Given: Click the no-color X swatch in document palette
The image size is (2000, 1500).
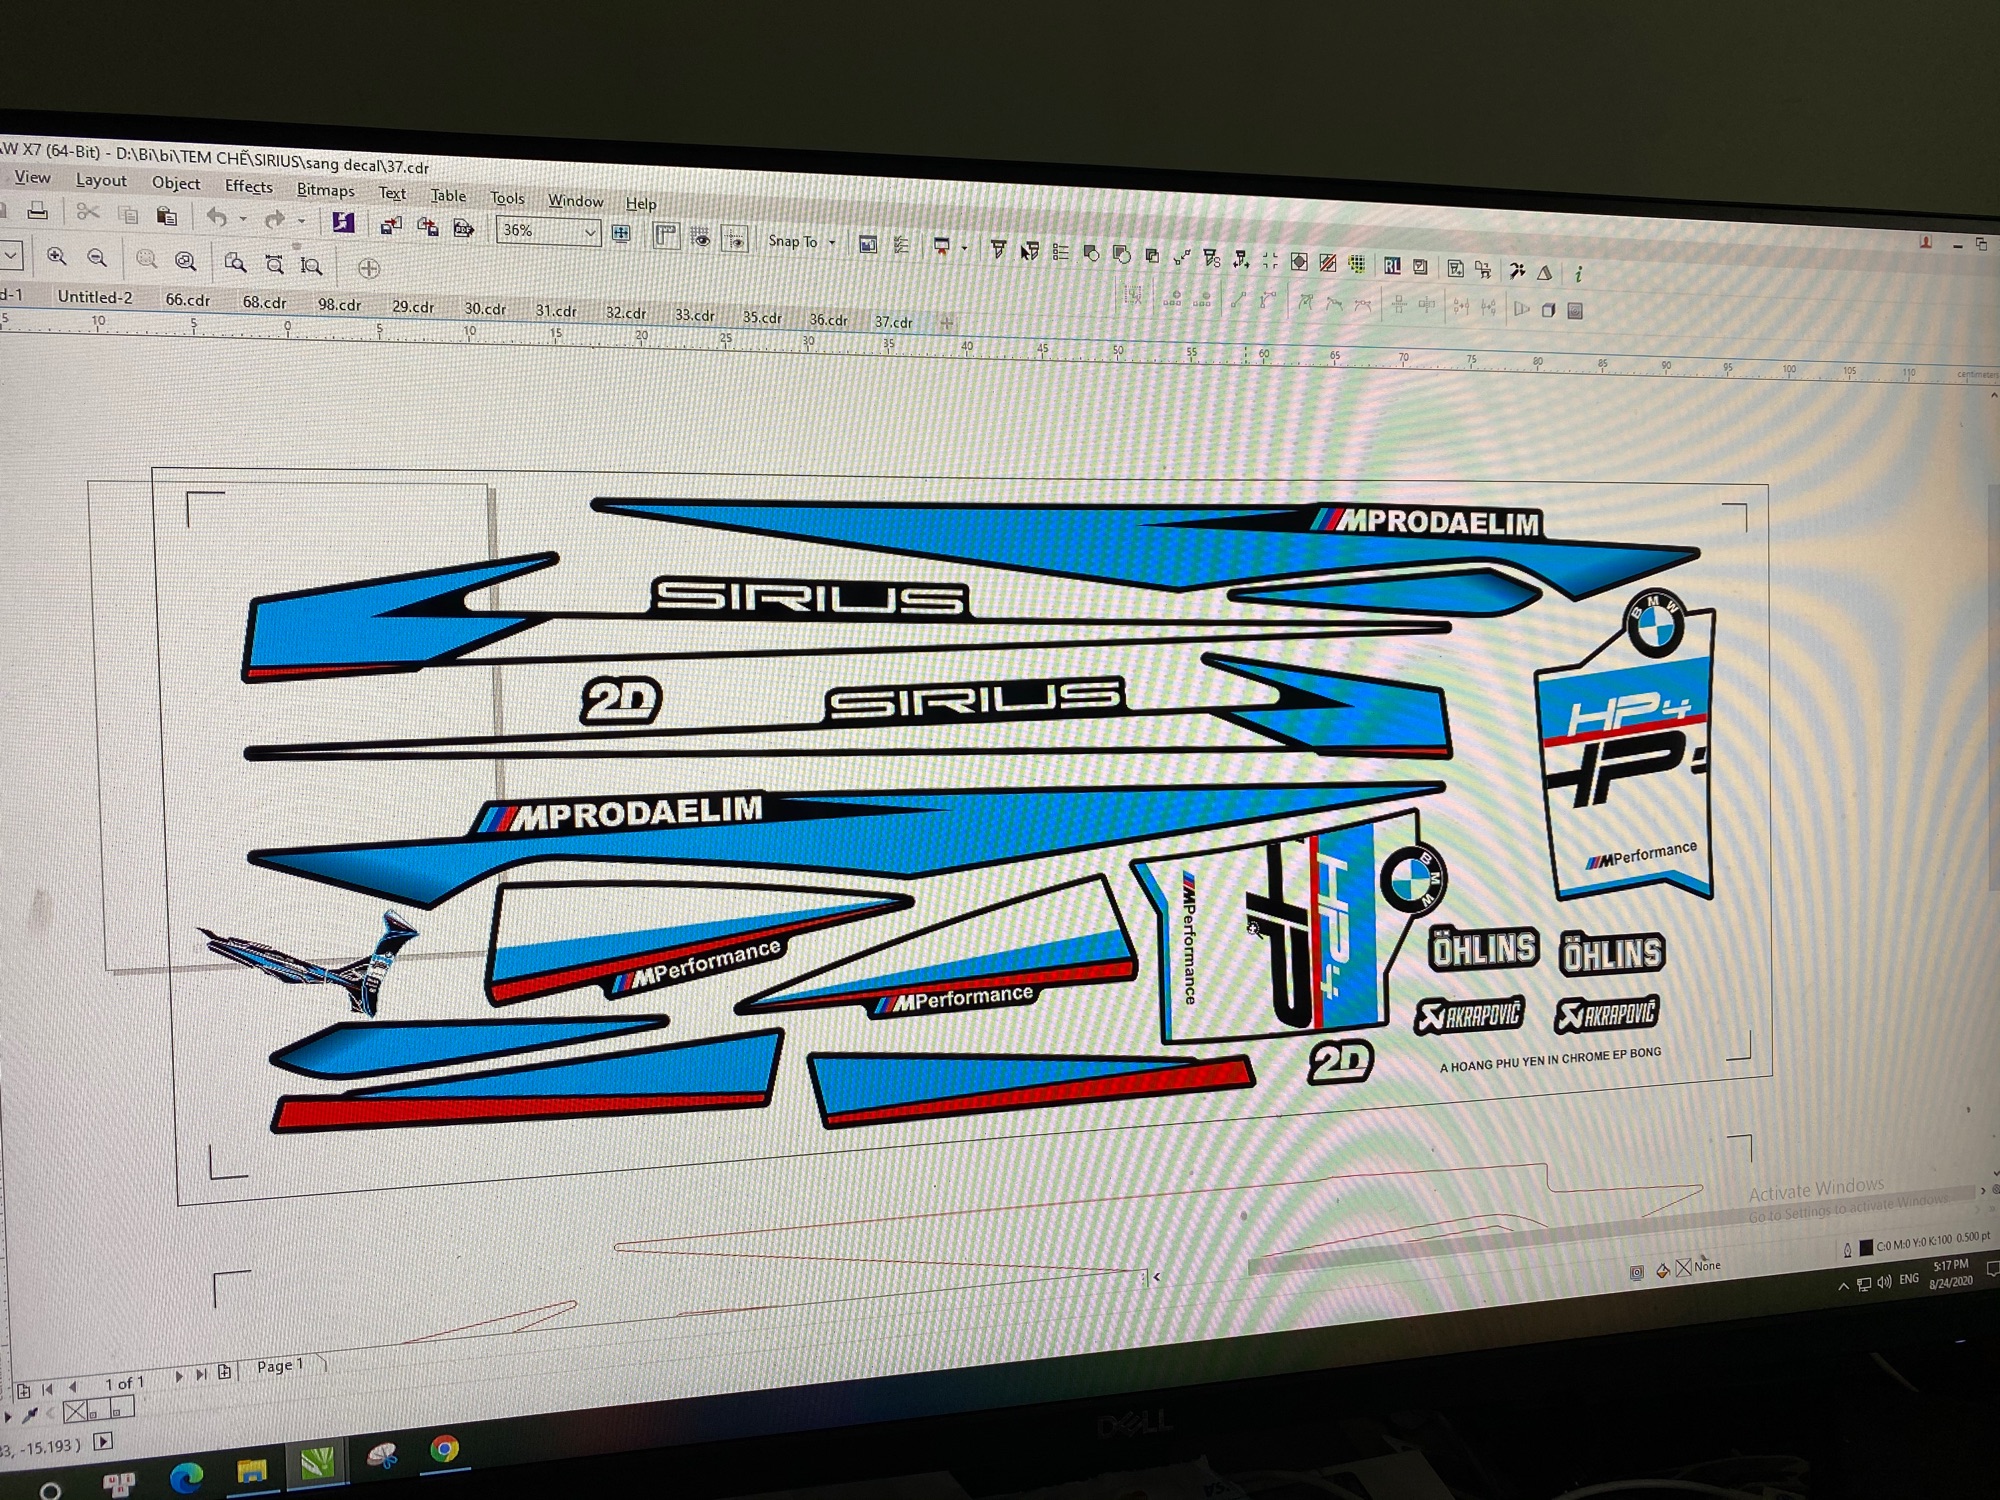Looking at the screenshot, I should [x=75, y=1412].
